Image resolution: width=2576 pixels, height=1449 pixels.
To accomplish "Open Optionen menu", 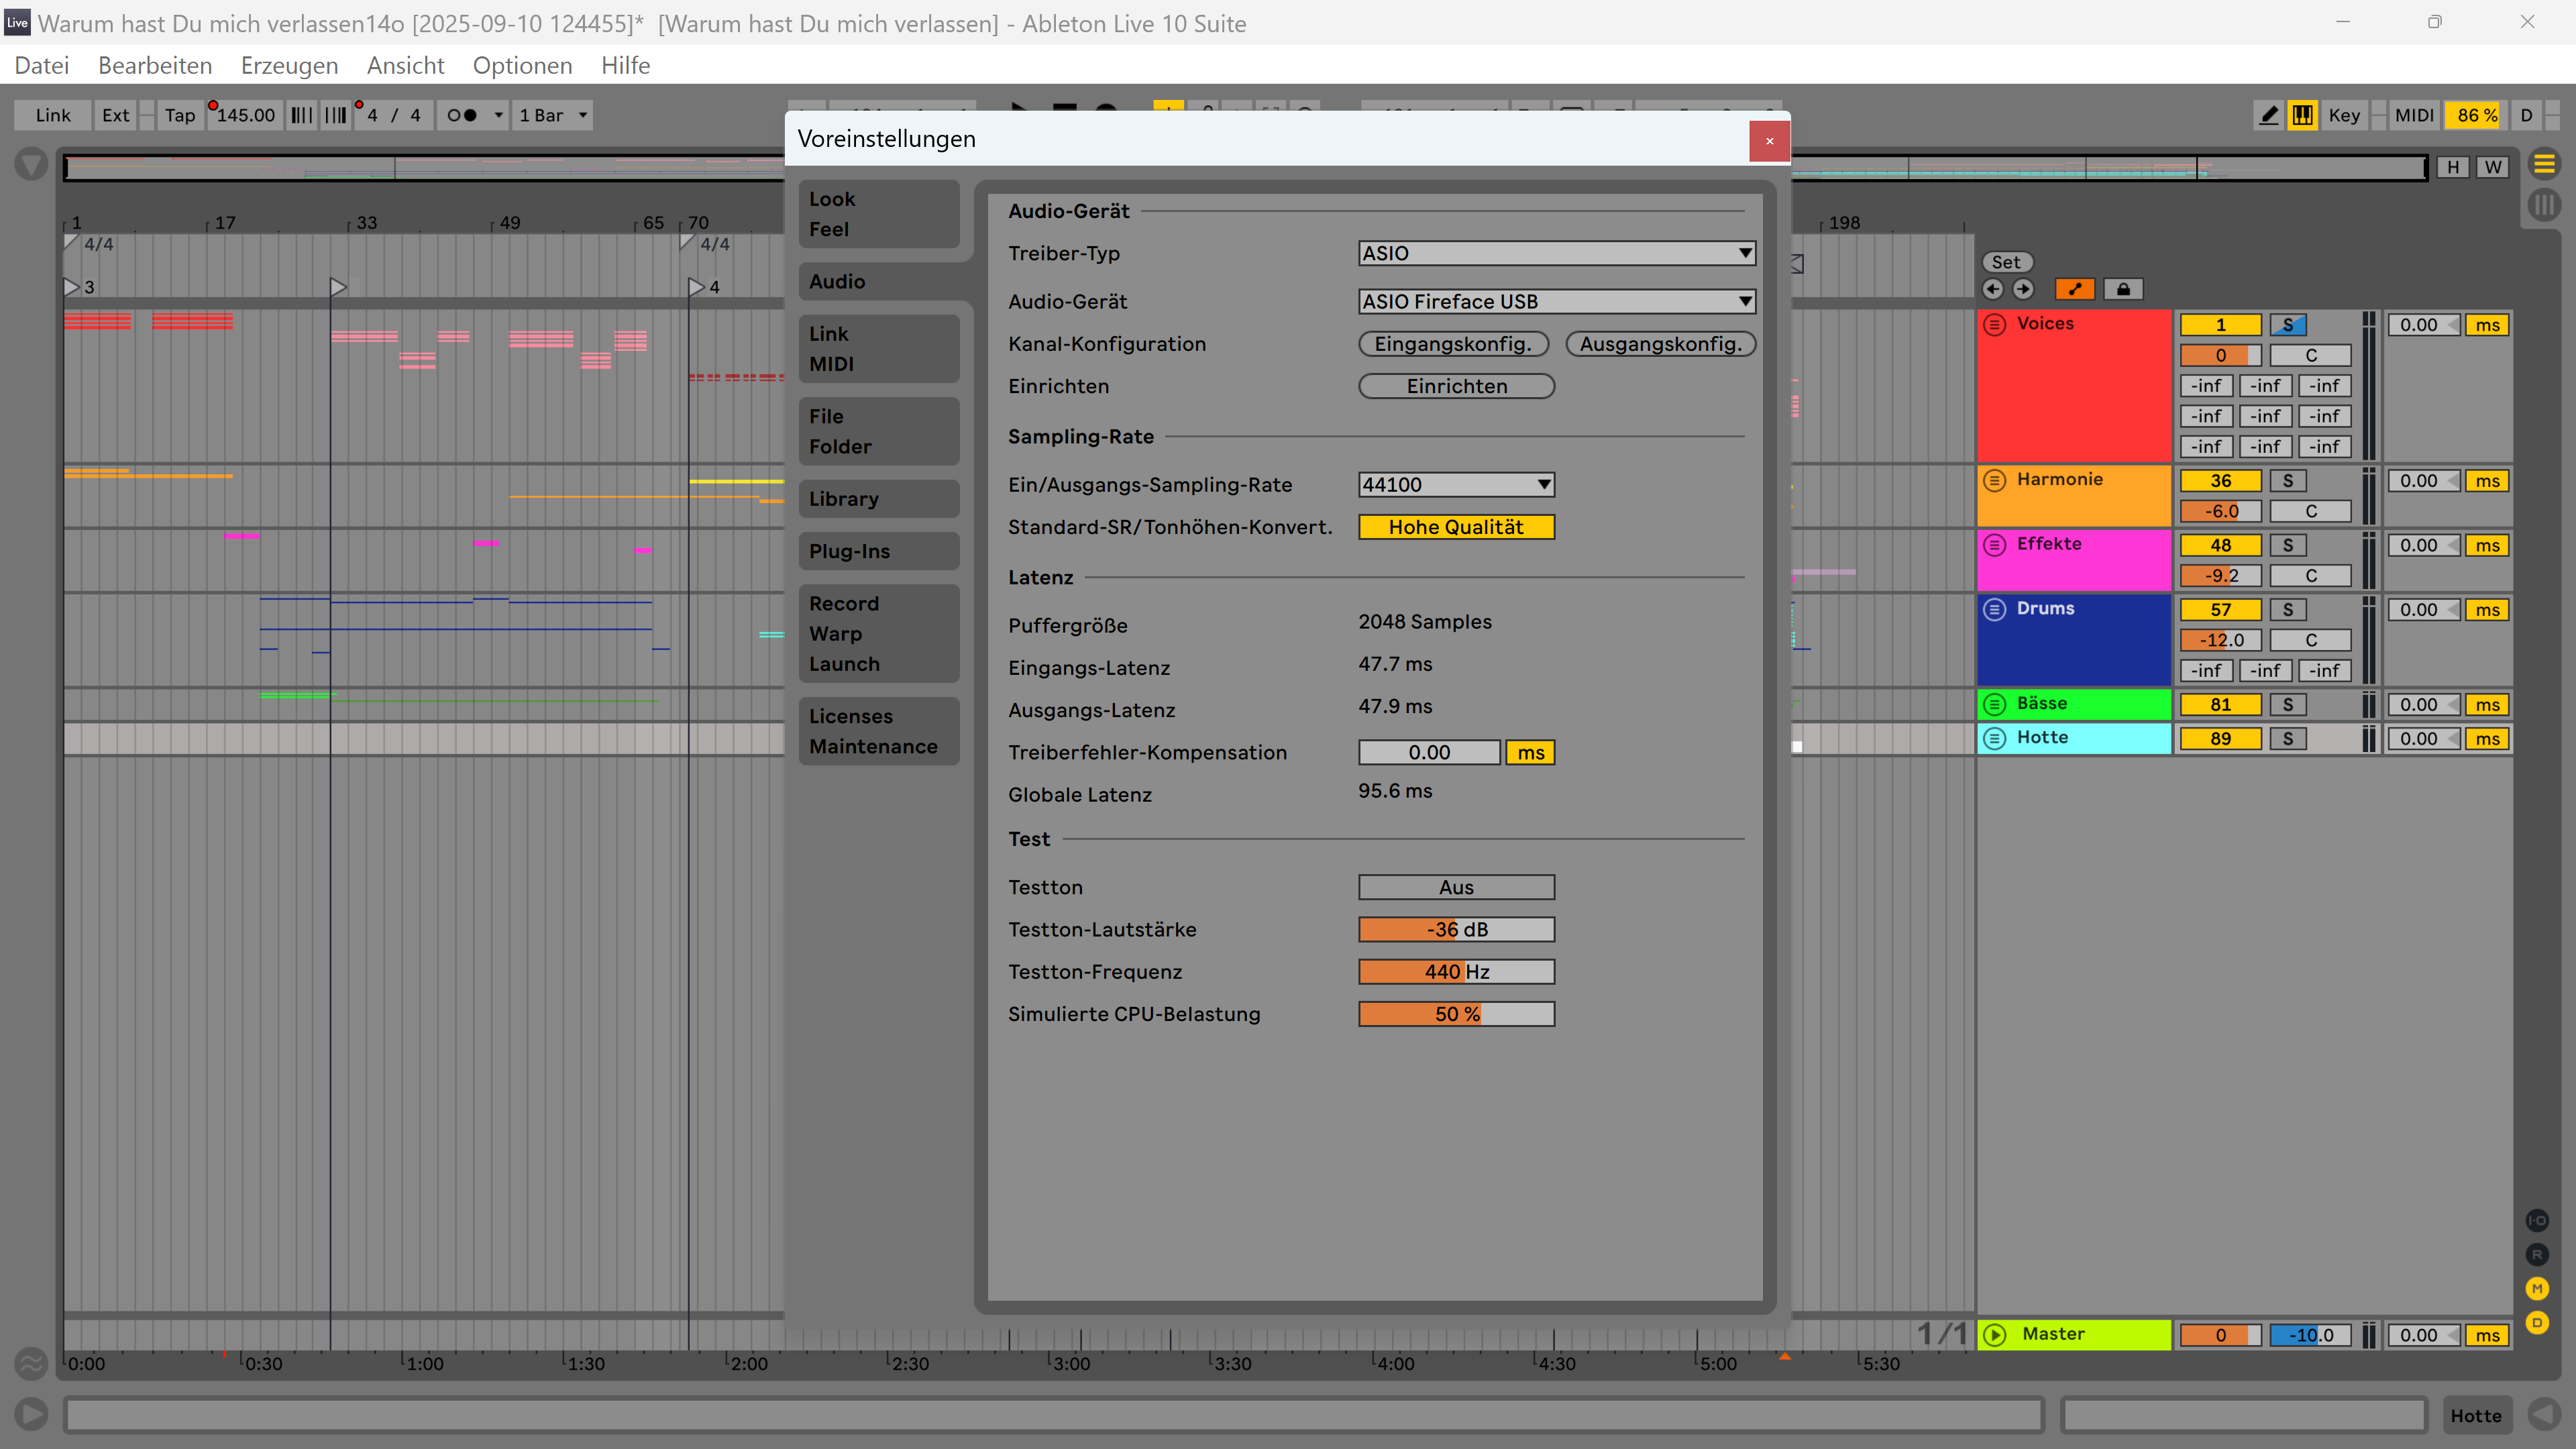I will click(522, 66).
